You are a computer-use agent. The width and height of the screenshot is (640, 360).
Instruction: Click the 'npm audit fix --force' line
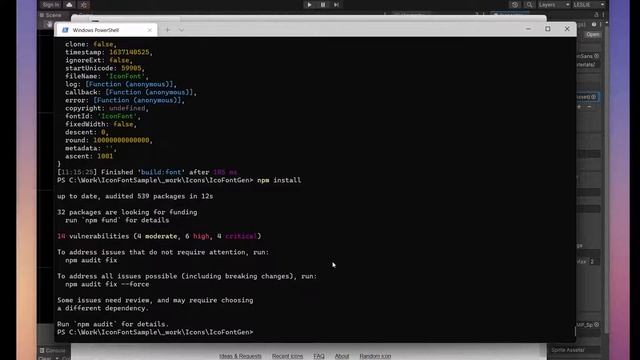(x=107, y=284)
